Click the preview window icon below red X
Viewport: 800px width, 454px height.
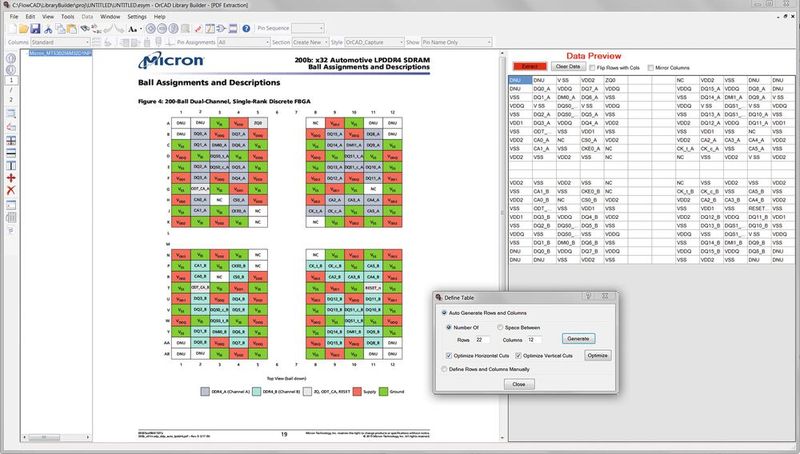coord(11,205)
